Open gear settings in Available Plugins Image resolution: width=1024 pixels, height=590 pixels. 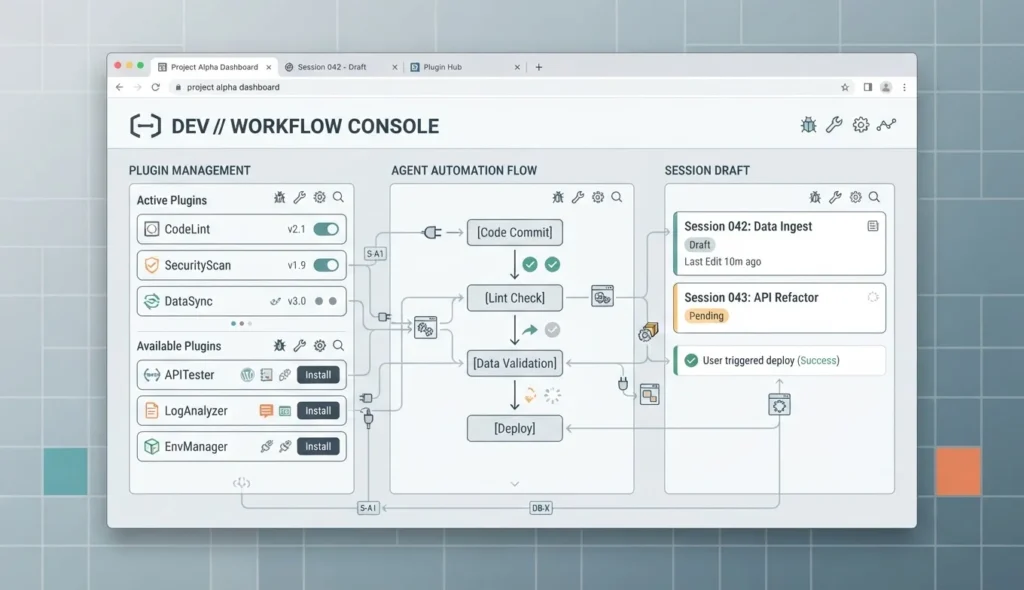point(319,346)
